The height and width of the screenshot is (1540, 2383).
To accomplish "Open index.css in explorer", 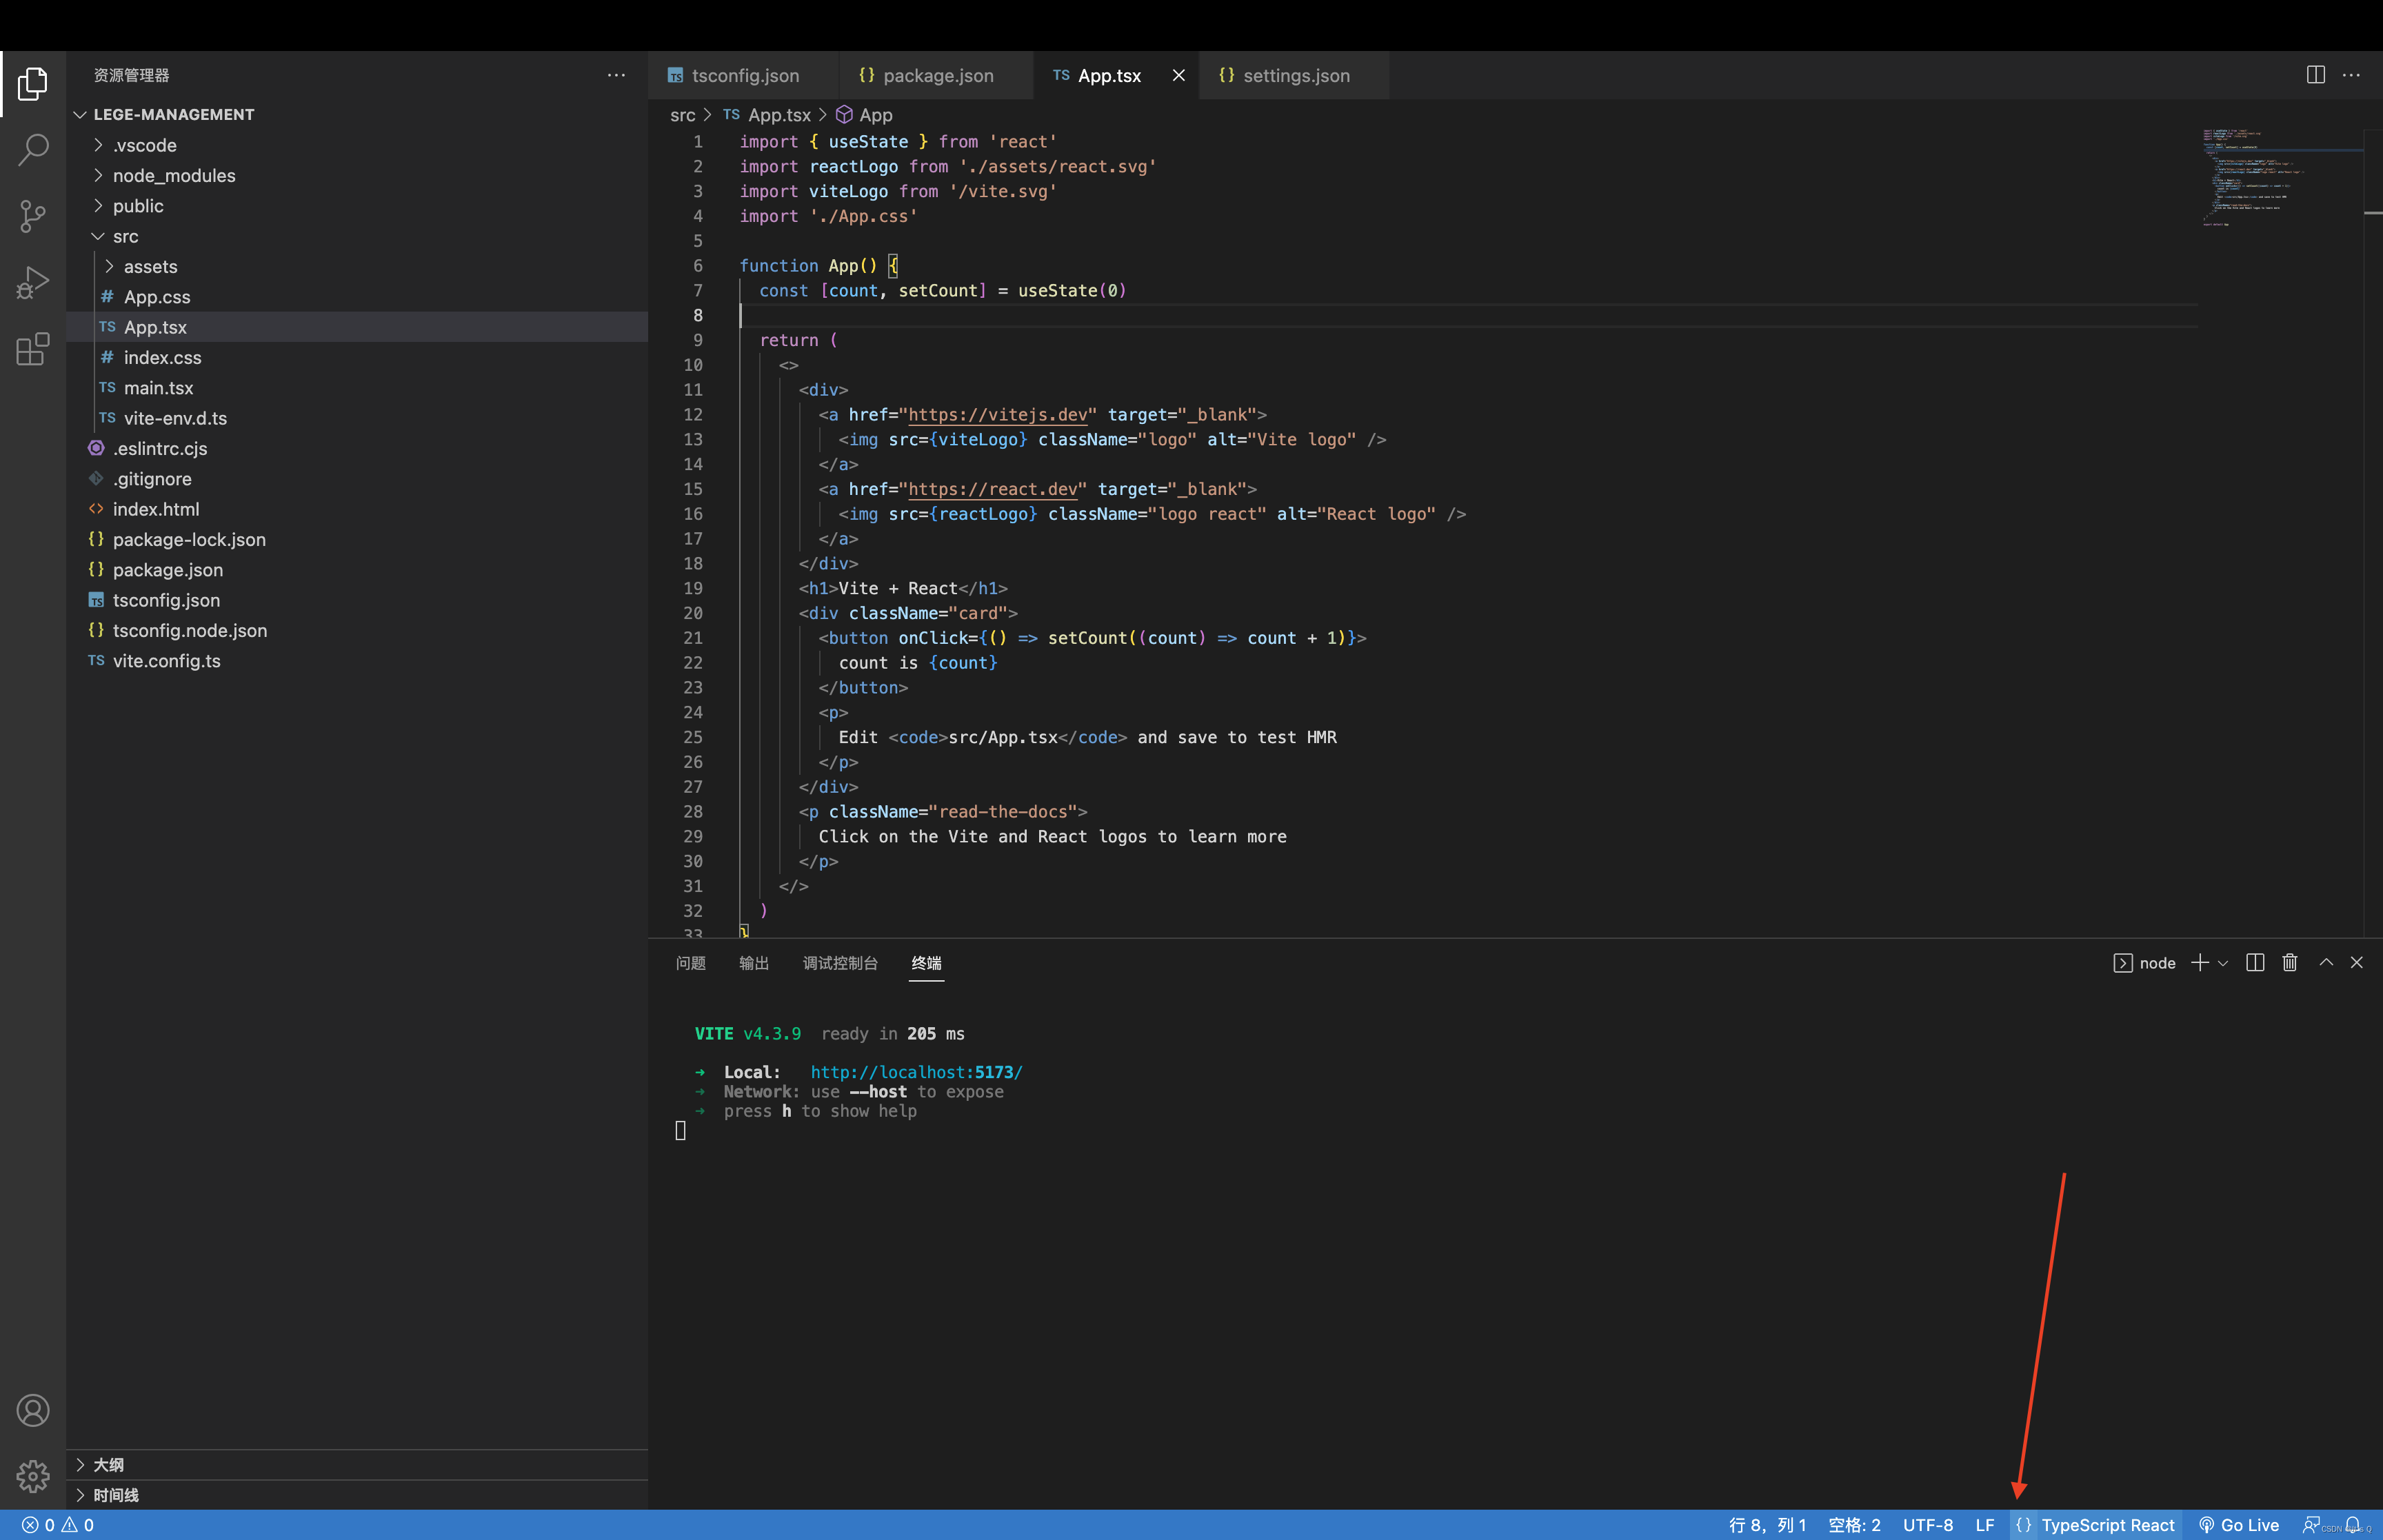I will 357,357.
